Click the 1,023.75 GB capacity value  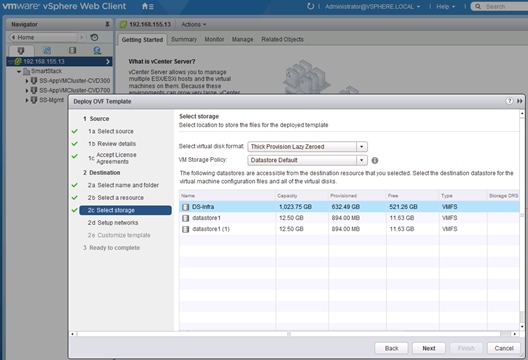tap(295, 207)
